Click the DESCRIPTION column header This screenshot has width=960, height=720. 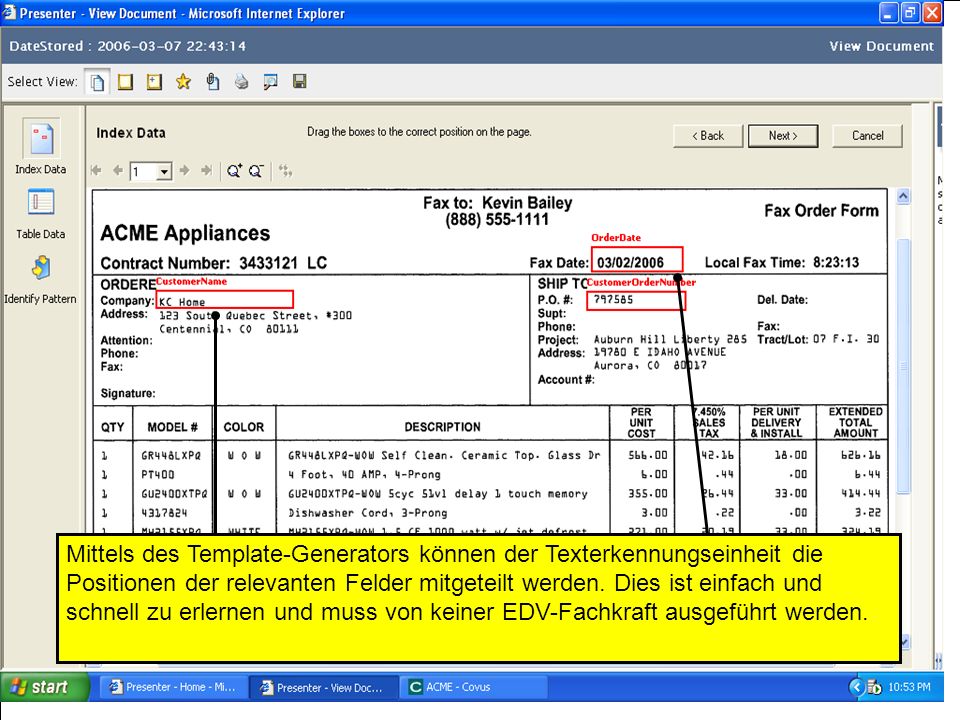[x=442, y=427]
